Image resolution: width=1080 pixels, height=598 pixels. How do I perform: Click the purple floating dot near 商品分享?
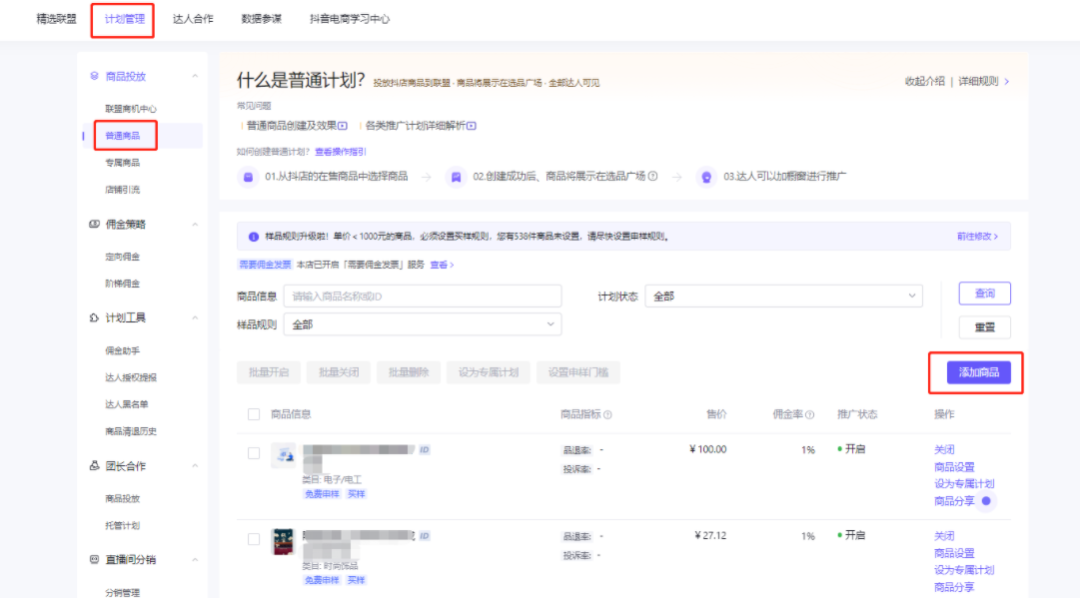(986, 501)
